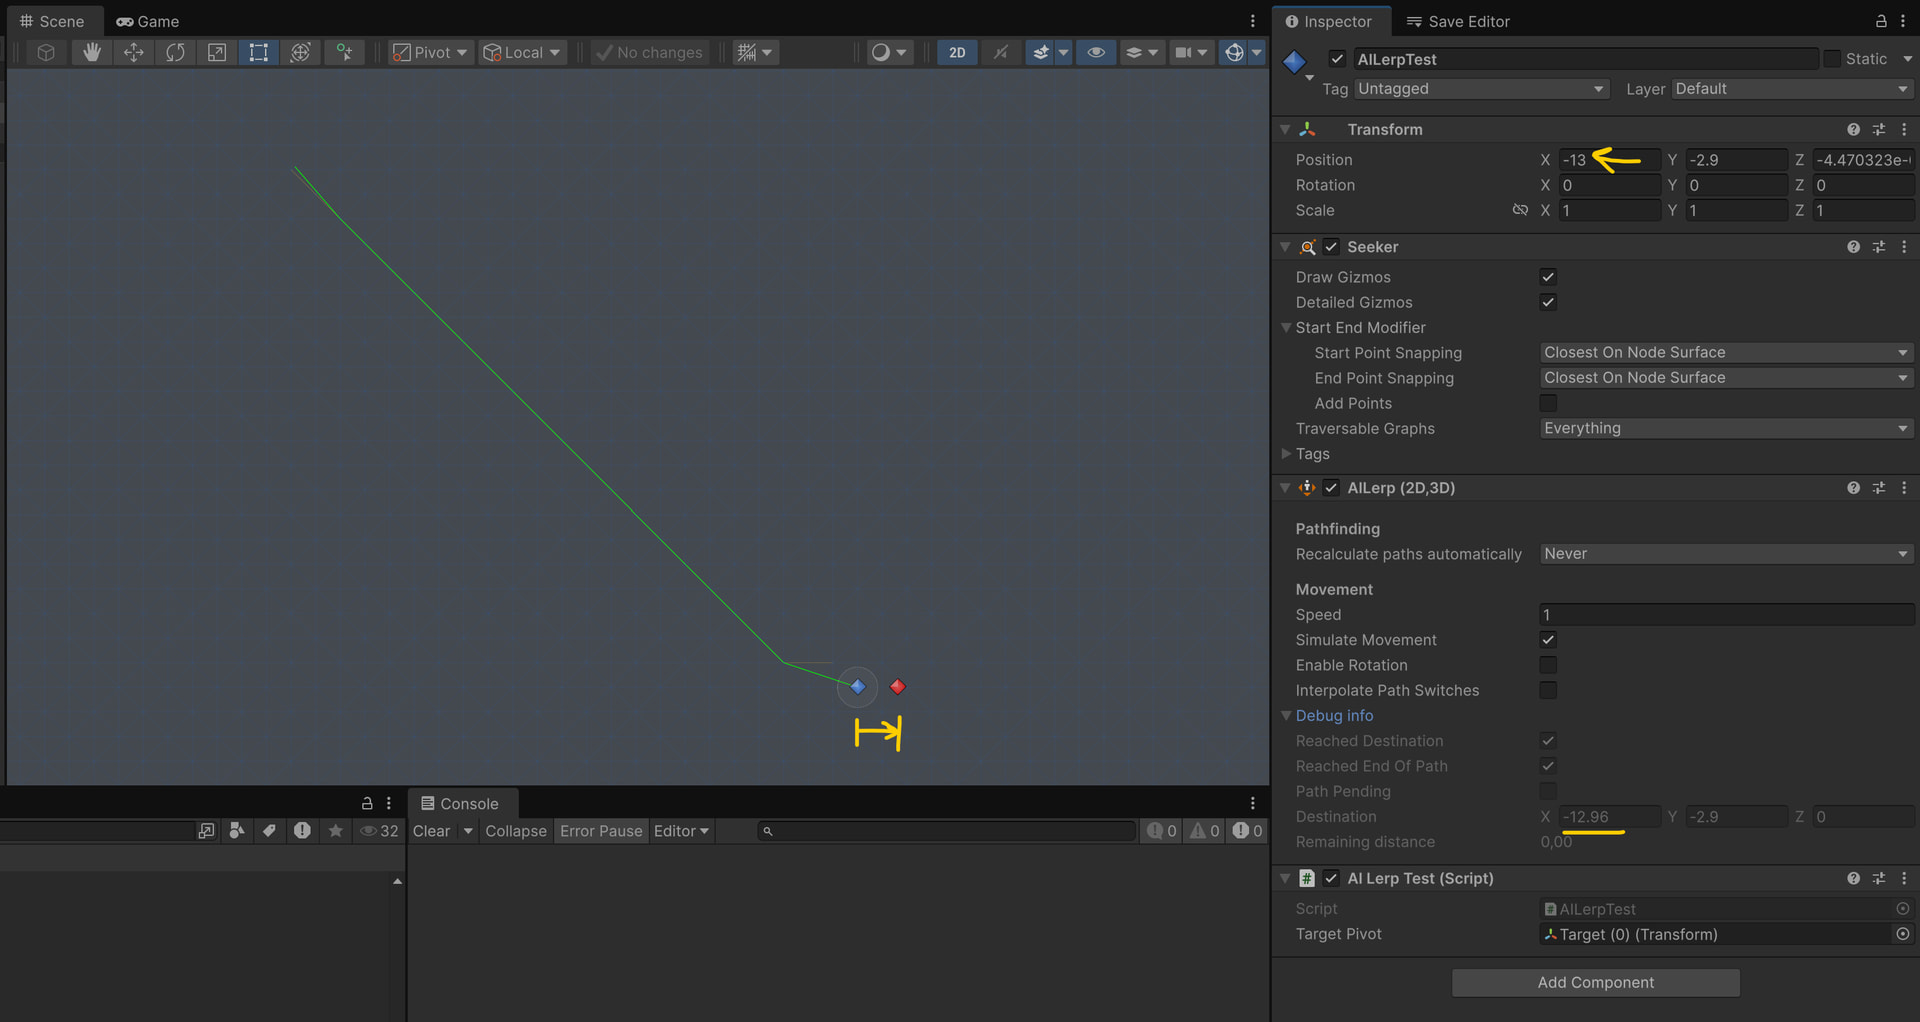Click the Add Component button
The image size is (1920, 1022).
click(1595, 983)
